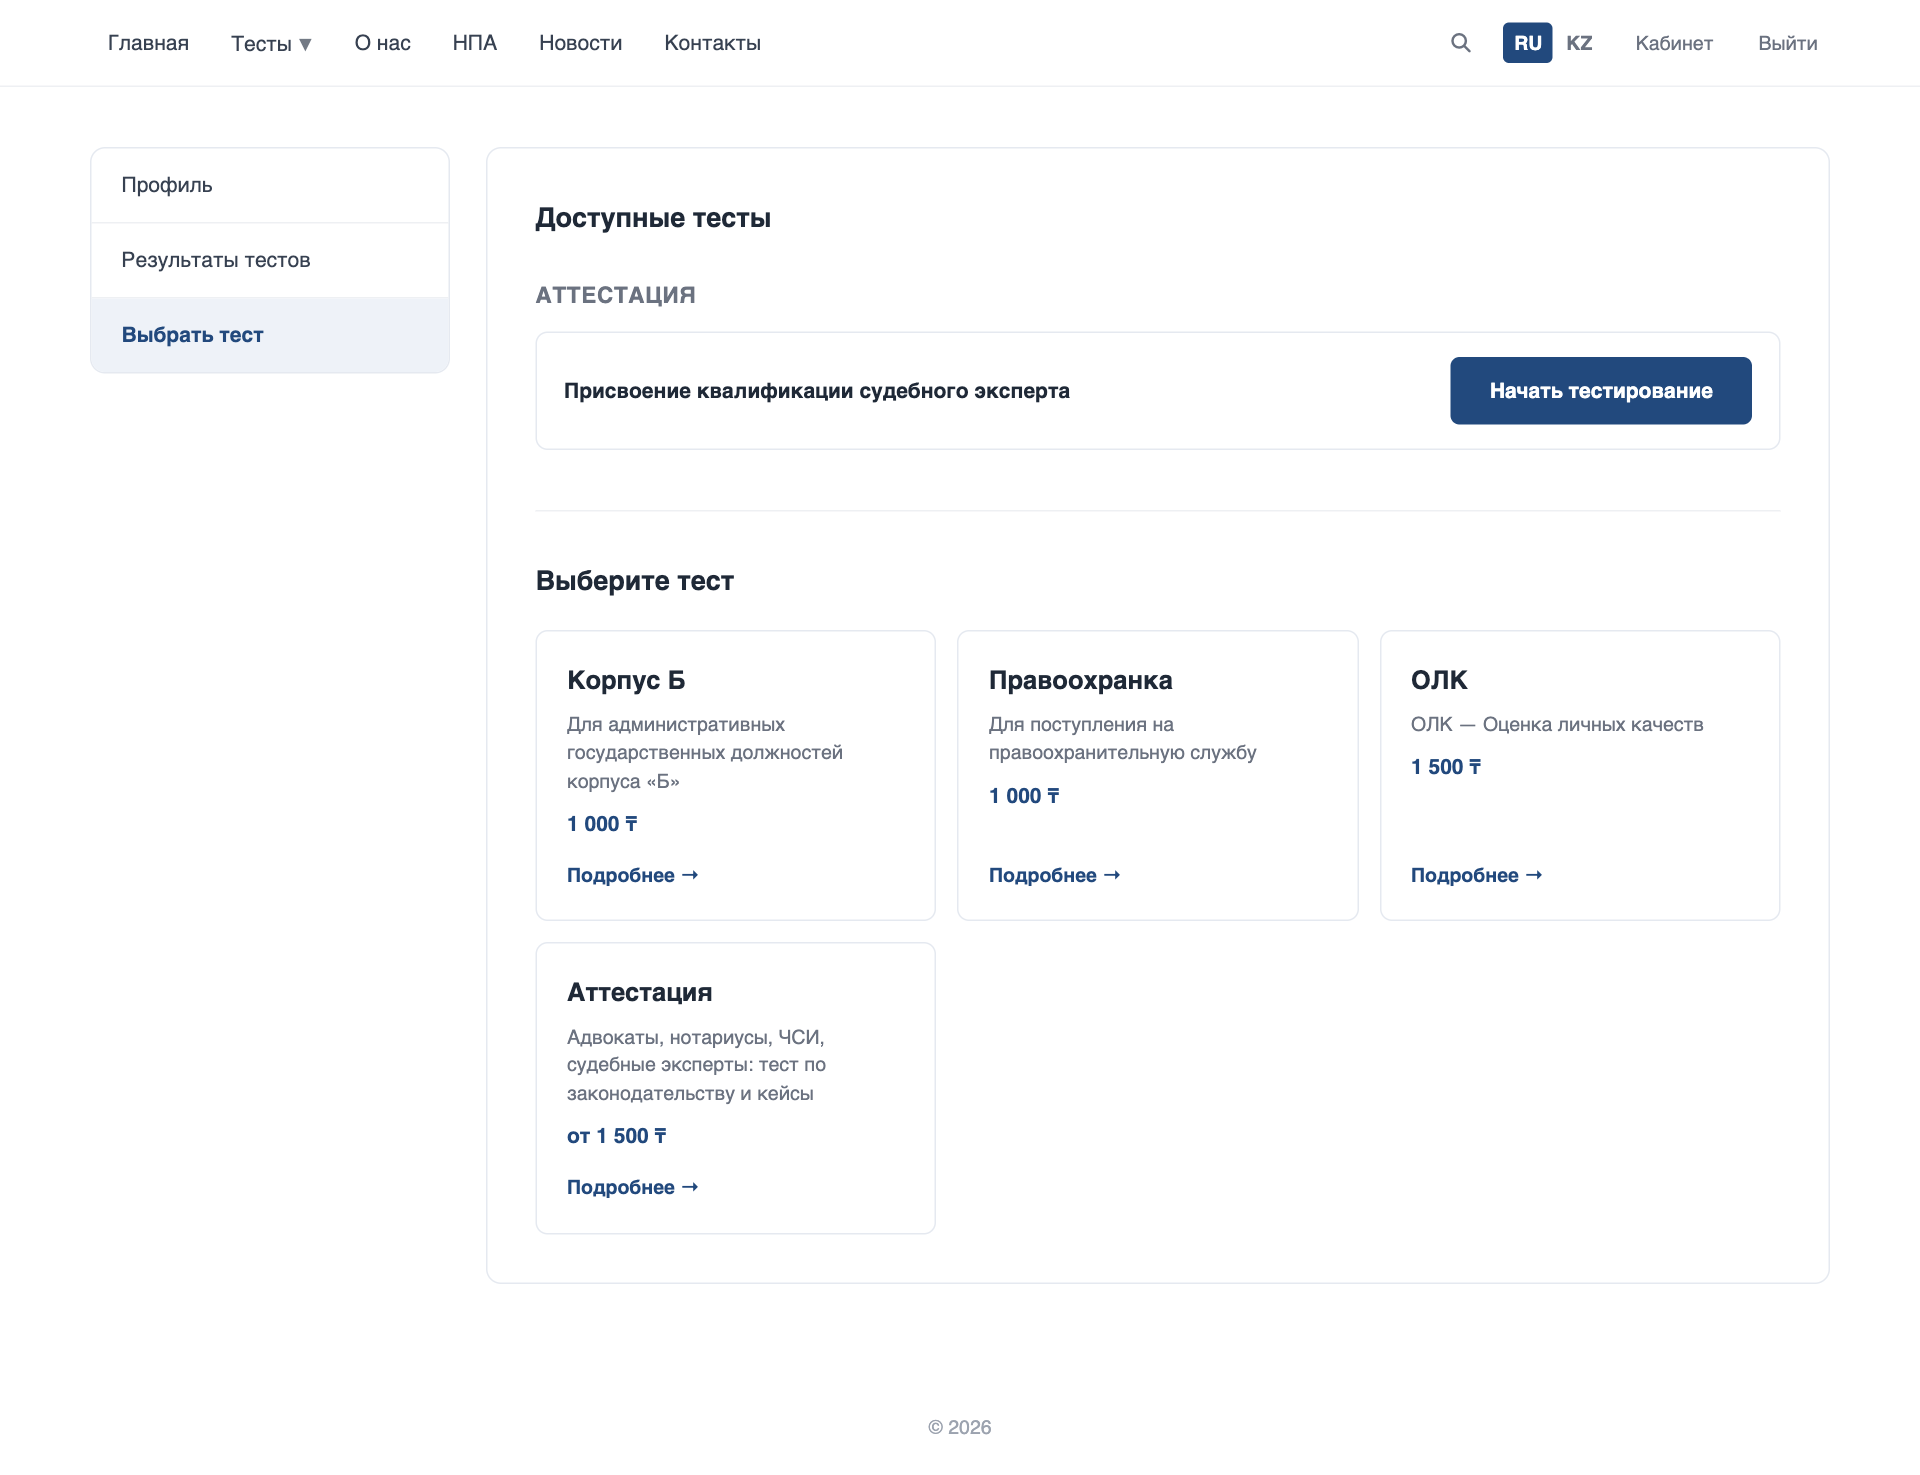Image resolution: width=1920 pixels, height=1475 pixels.
Task: Open the О нас page
Action: pyautogui.click(x=383, y=43)
